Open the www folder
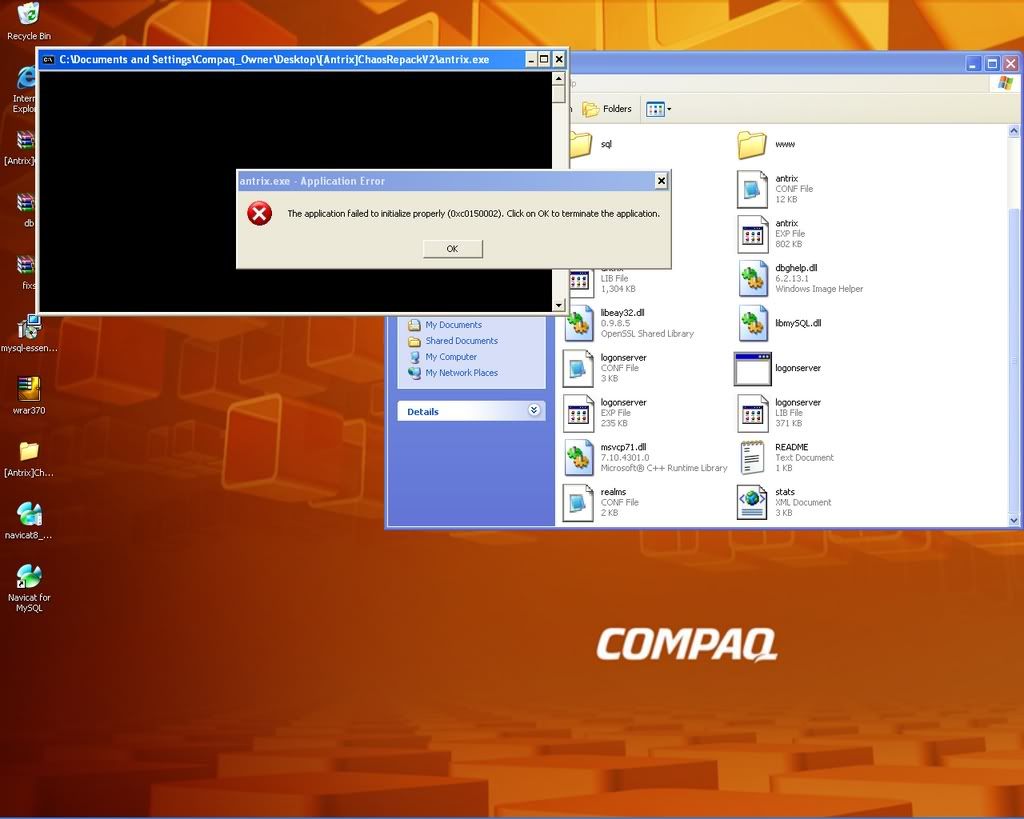The image size is (1024, 819). click(752, 145)
